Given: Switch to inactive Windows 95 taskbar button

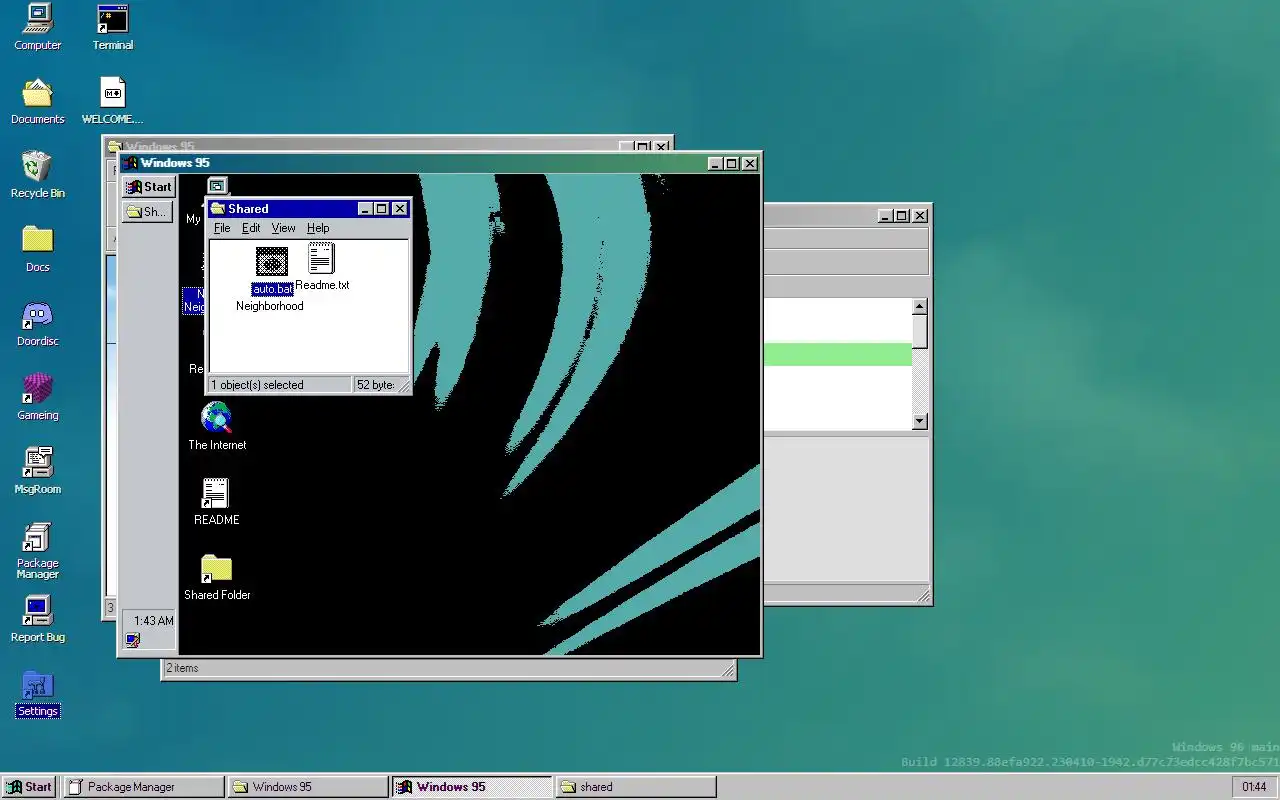Looking at the screenshot, I should click(308, 787).
